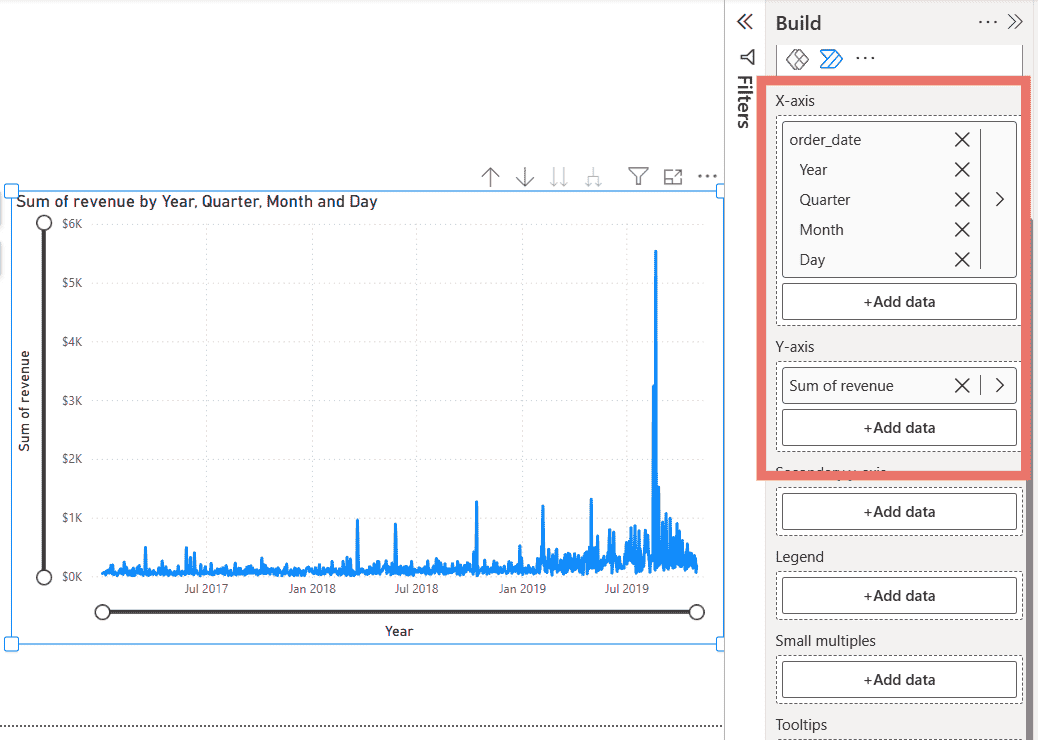
Task: Click the Jul 2019 axis label
Action: coord(626,588)
